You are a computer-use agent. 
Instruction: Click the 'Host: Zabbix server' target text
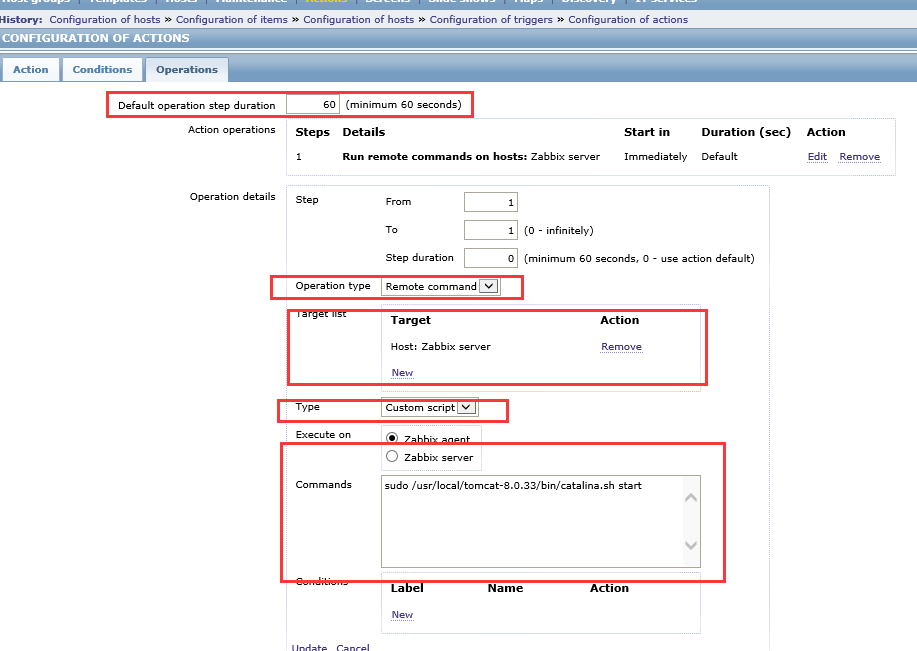(x=440, y=346)
